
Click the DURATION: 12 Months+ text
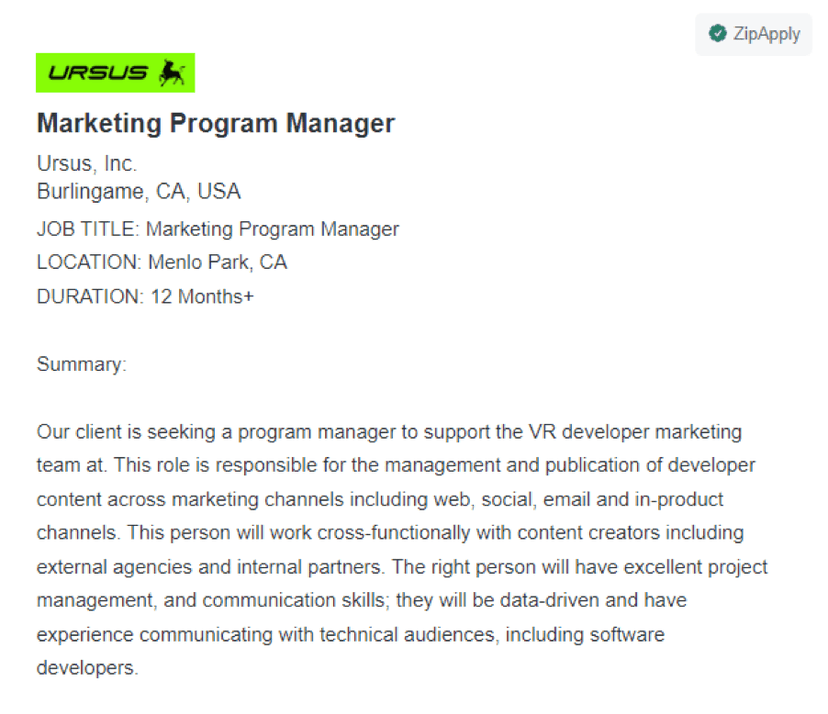pos(145,296)
